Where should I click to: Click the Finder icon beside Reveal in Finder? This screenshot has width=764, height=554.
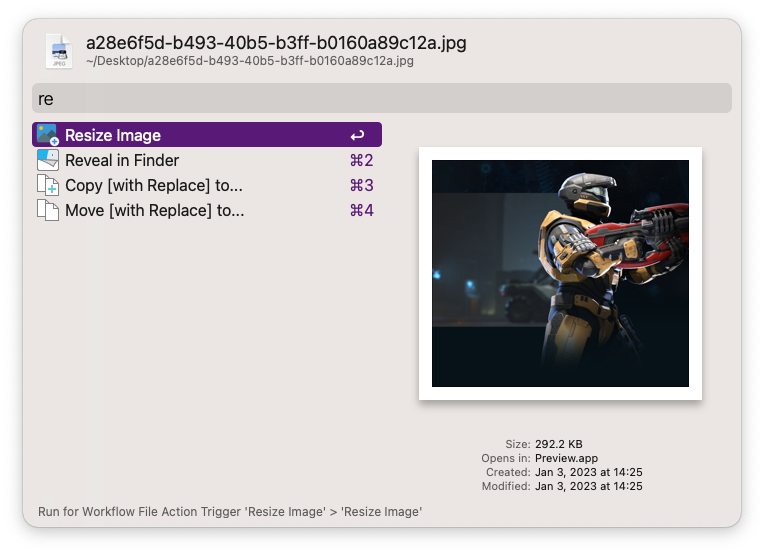click(47, 160)
